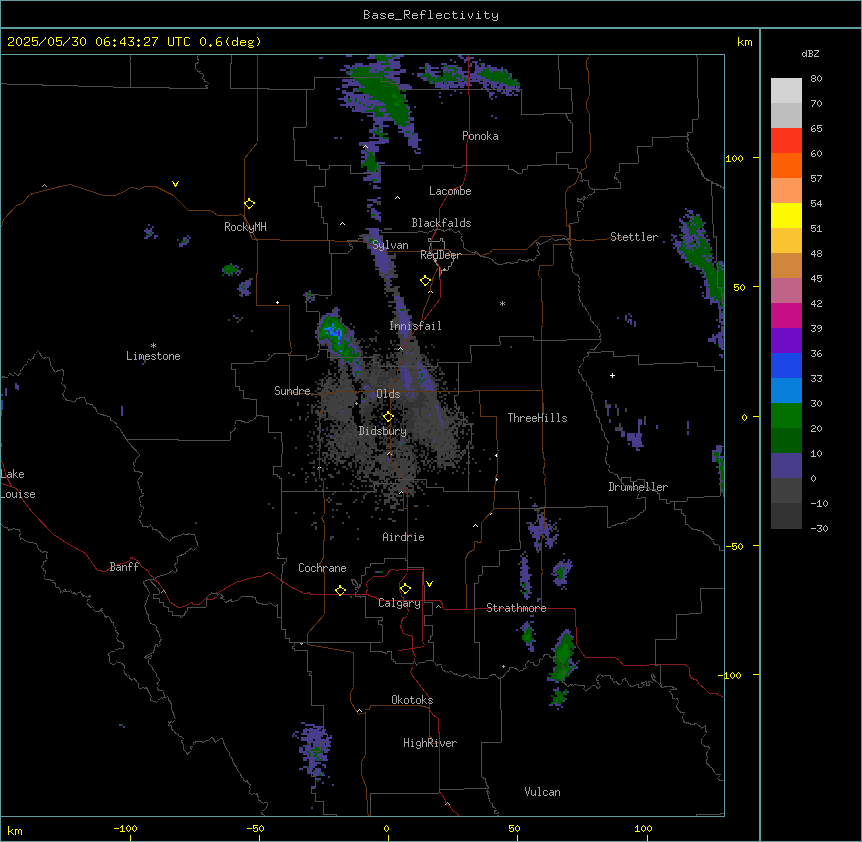
Task: Click the Vulcan label
Action: [543, 792]
